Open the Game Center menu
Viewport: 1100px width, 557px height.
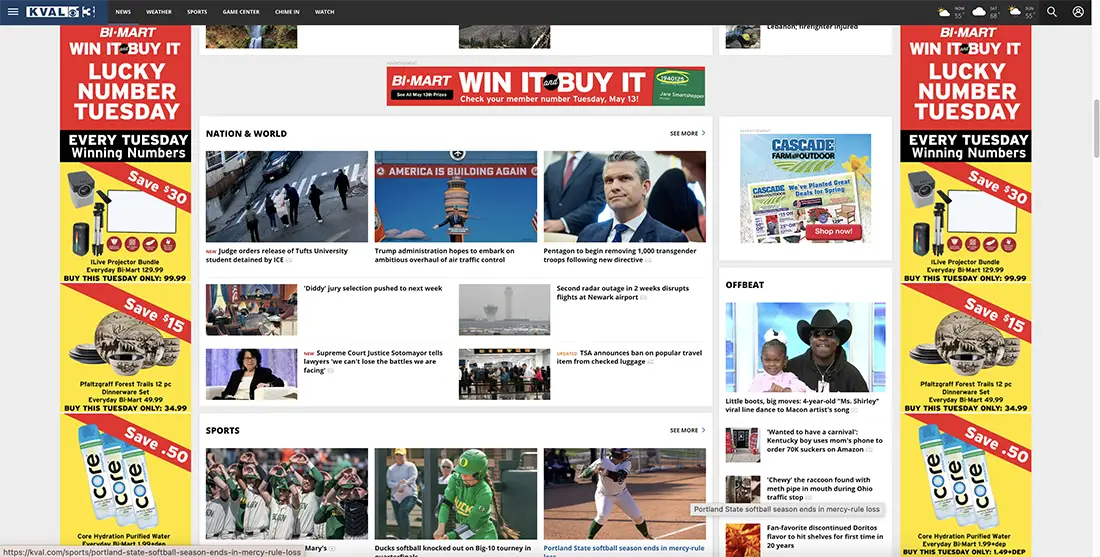coord(241,12)
